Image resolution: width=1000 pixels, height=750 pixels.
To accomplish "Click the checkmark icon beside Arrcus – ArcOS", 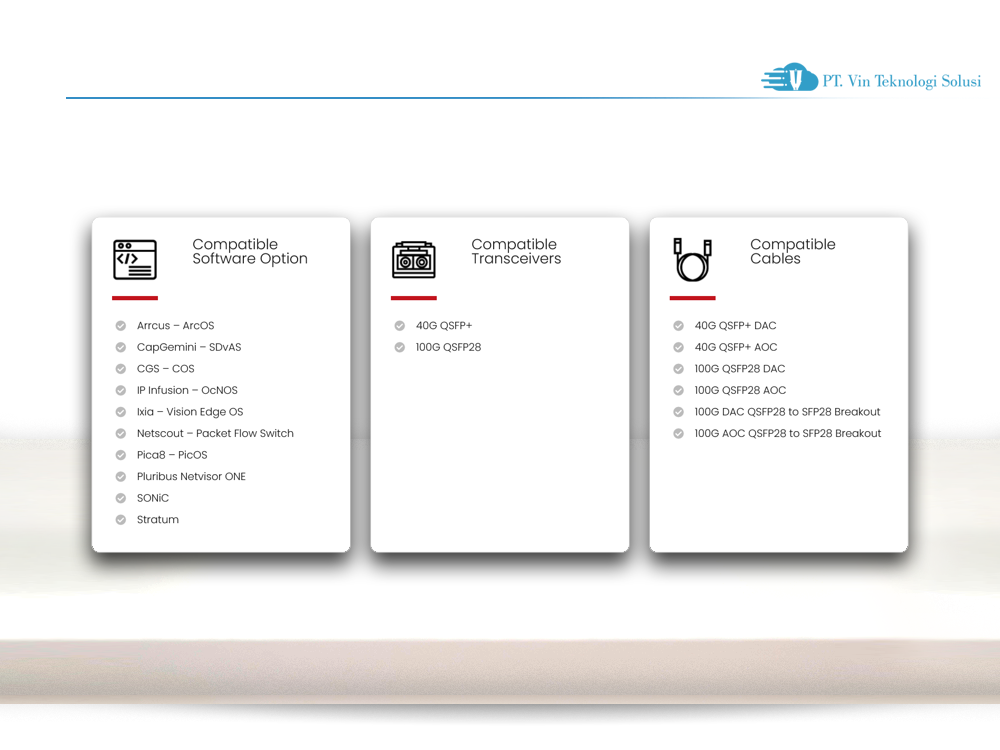I will pos(120,325).
